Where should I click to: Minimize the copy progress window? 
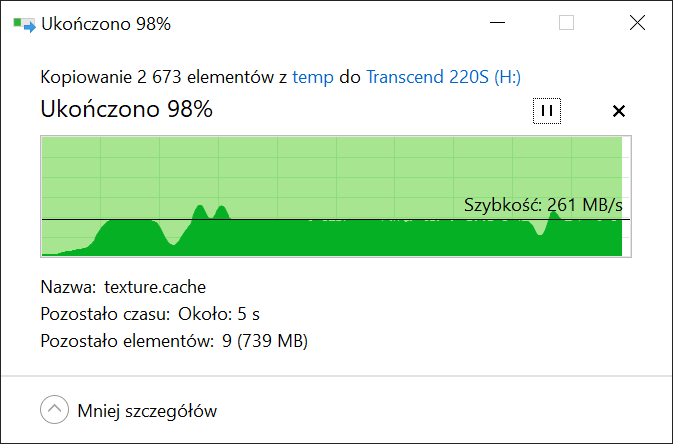(x=497, y=23)
